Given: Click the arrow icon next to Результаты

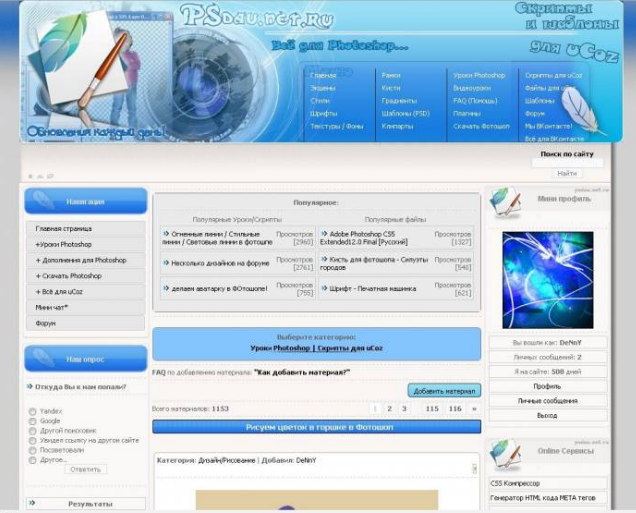Looking at the screenshot, I should [x=33, y=504].
